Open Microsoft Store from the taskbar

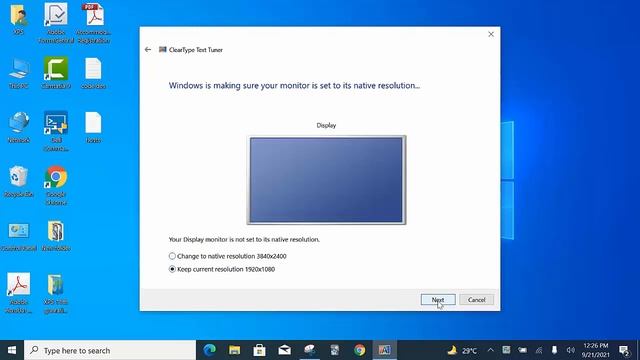click(260, 350)
